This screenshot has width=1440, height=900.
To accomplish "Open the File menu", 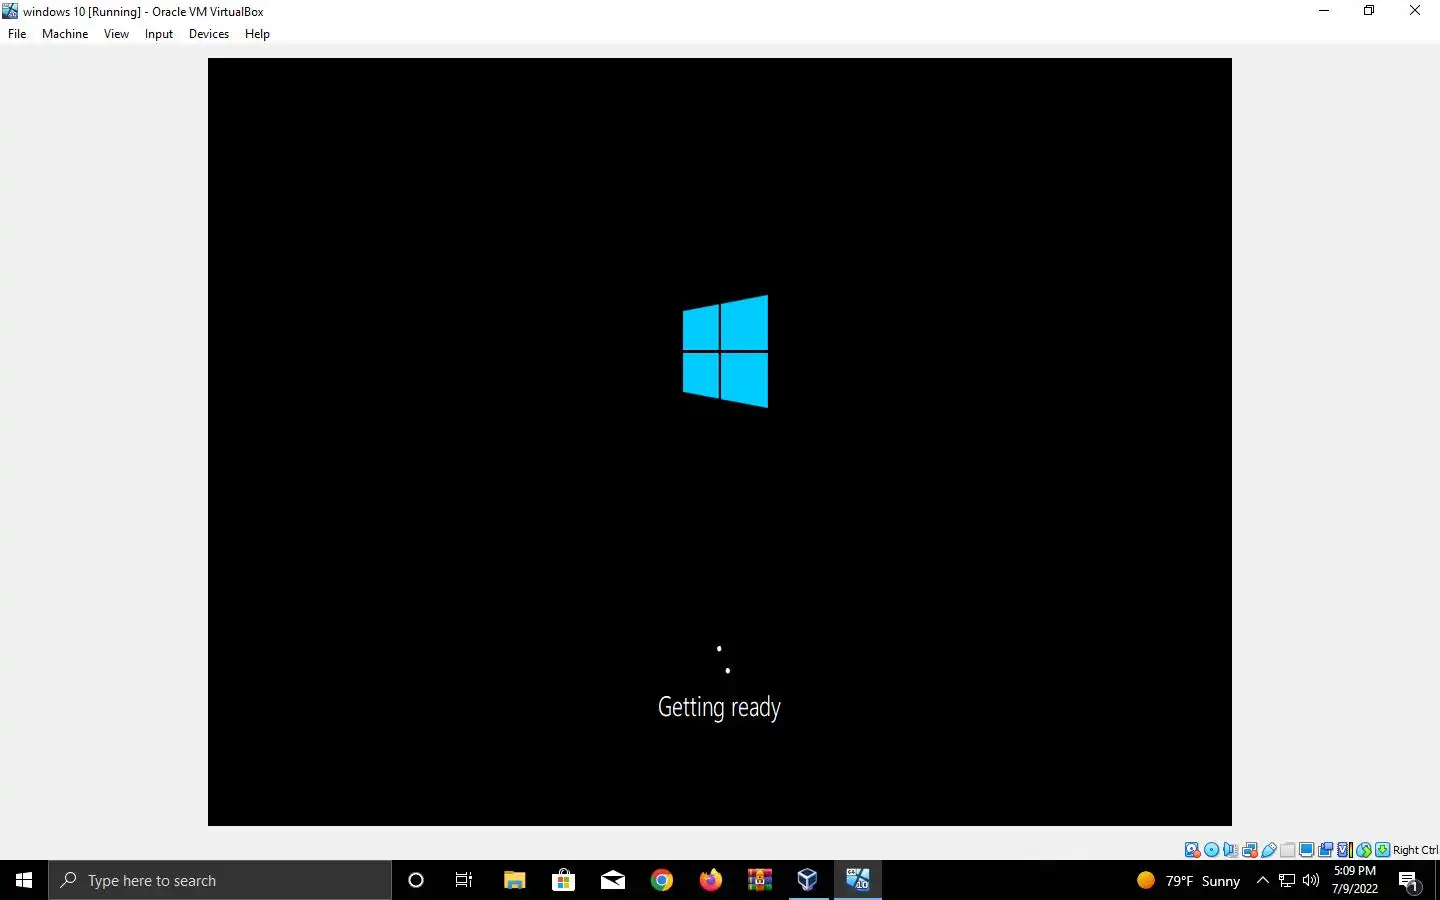I will click(17, 34).
